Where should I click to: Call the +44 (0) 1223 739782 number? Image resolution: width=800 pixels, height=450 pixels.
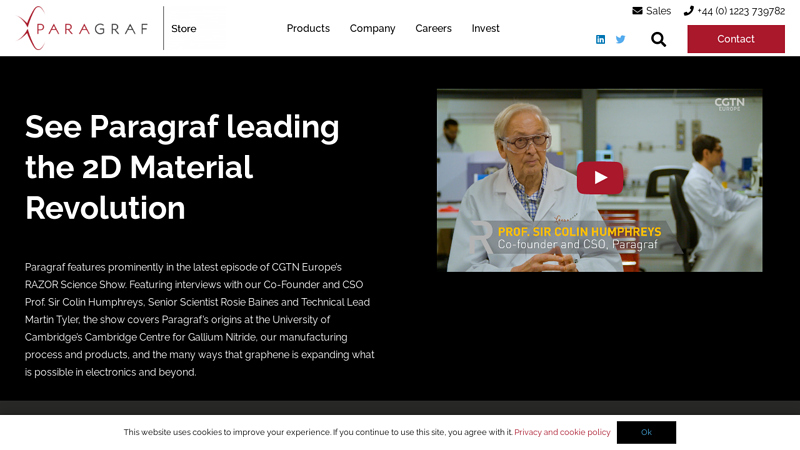pos(741,11)
